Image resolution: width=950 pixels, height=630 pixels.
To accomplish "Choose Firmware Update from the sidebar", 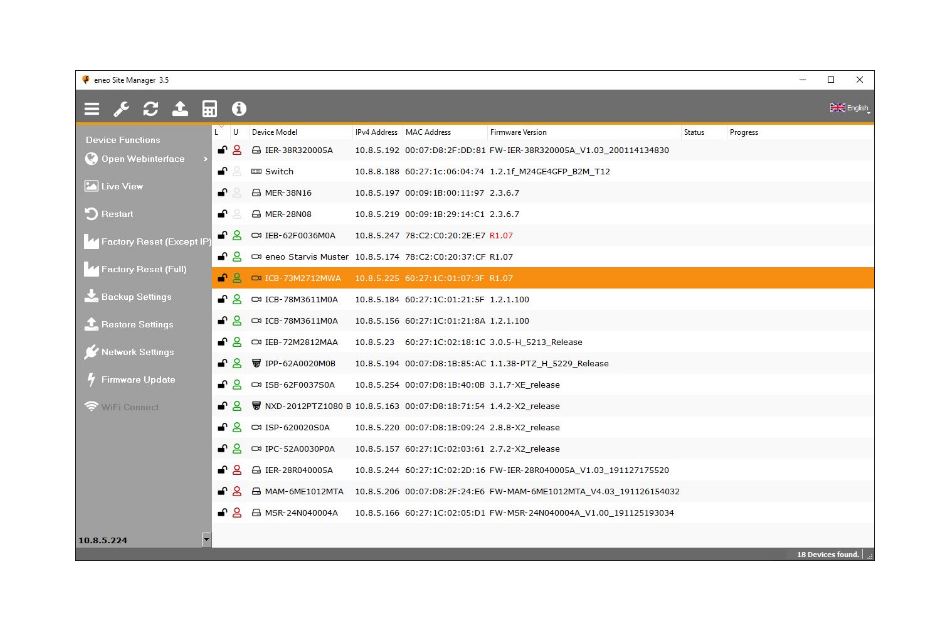I will [137, 380].
